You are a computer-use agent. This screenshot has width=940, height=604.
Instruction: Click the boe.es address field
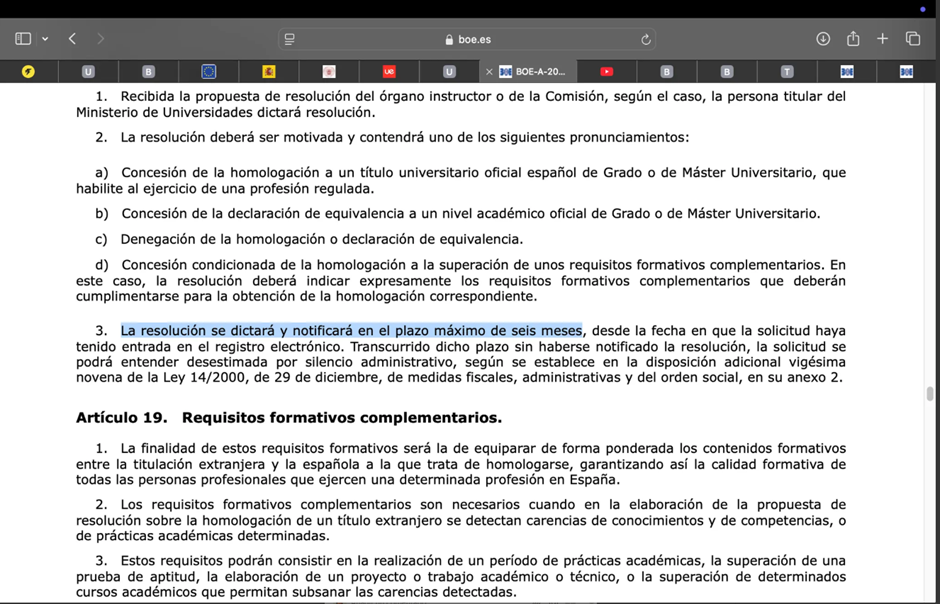tap(467, 40)
